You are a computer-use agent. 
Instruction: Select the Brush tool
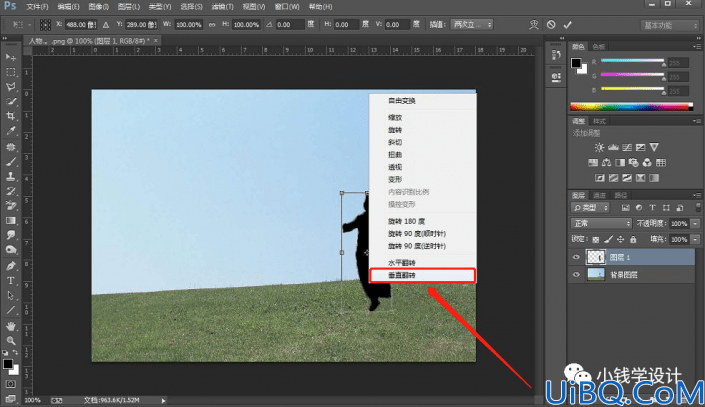(11, 162)
